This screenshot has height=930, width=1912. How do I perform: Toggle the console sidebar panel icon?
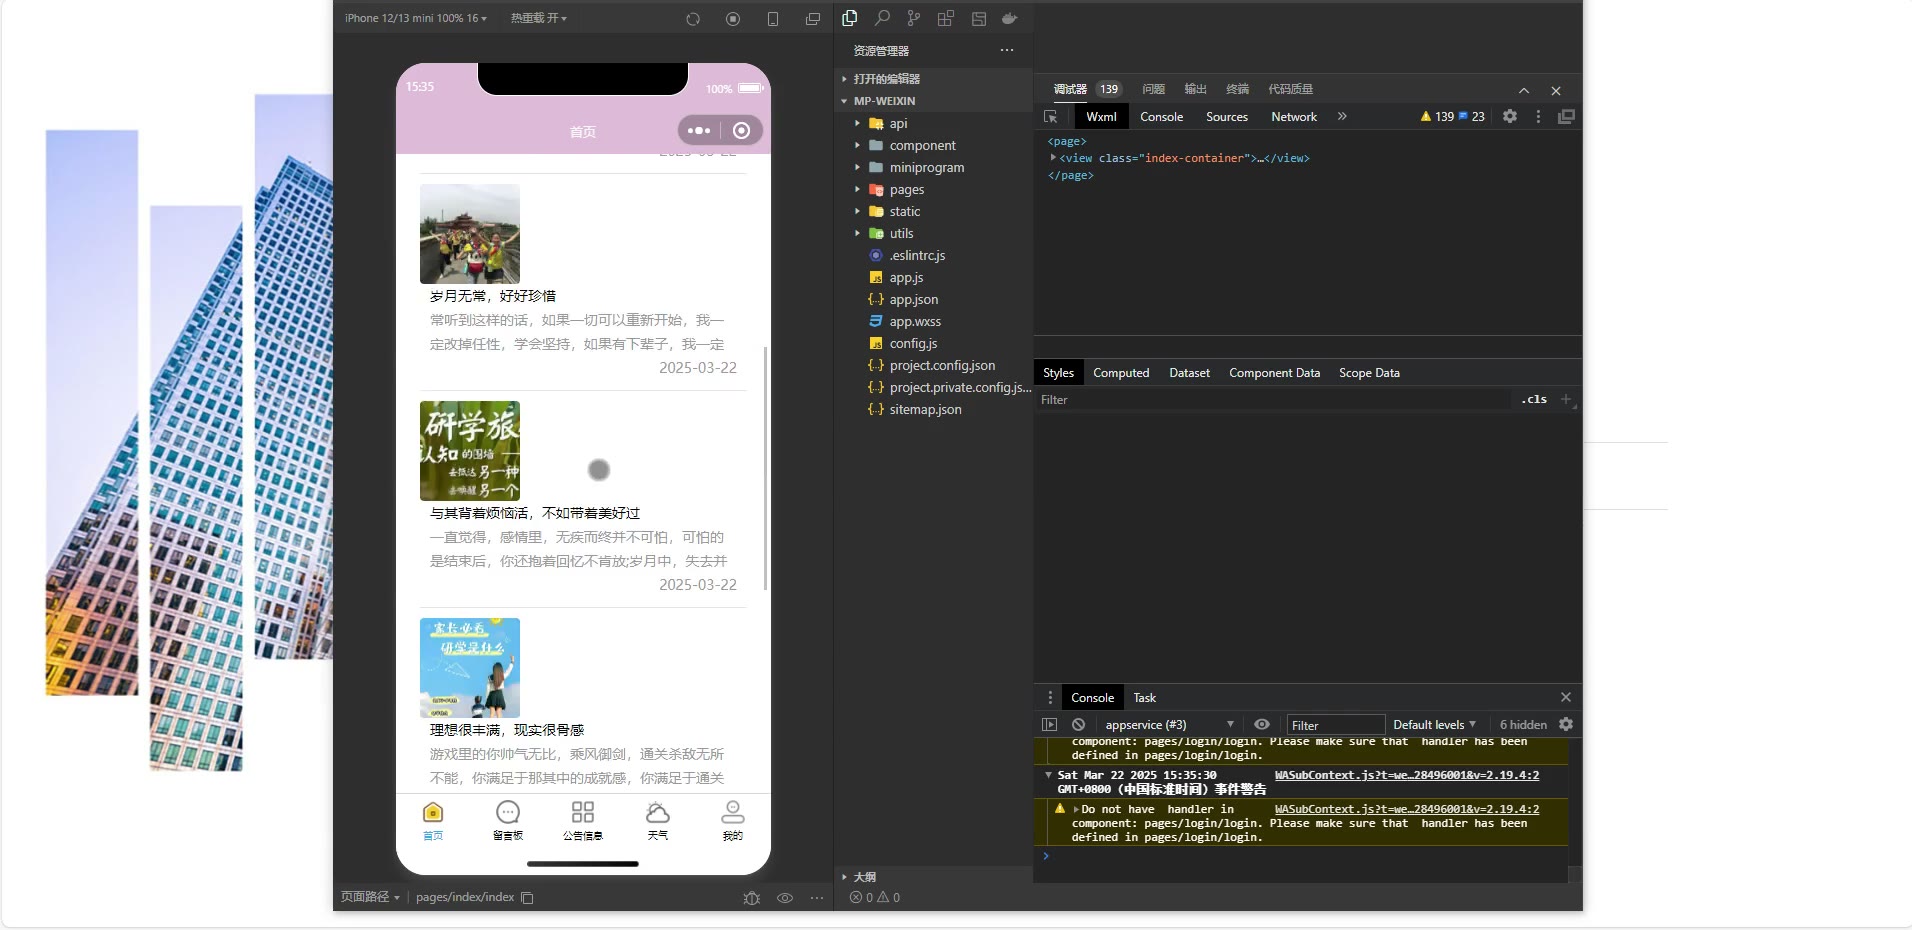click(1049, 725)
